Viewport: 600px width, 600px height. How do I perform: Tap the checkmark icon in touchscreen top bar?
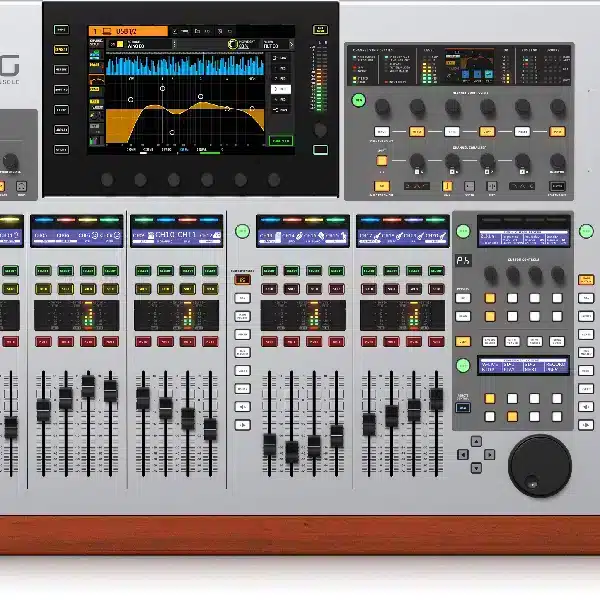(174, 31)
